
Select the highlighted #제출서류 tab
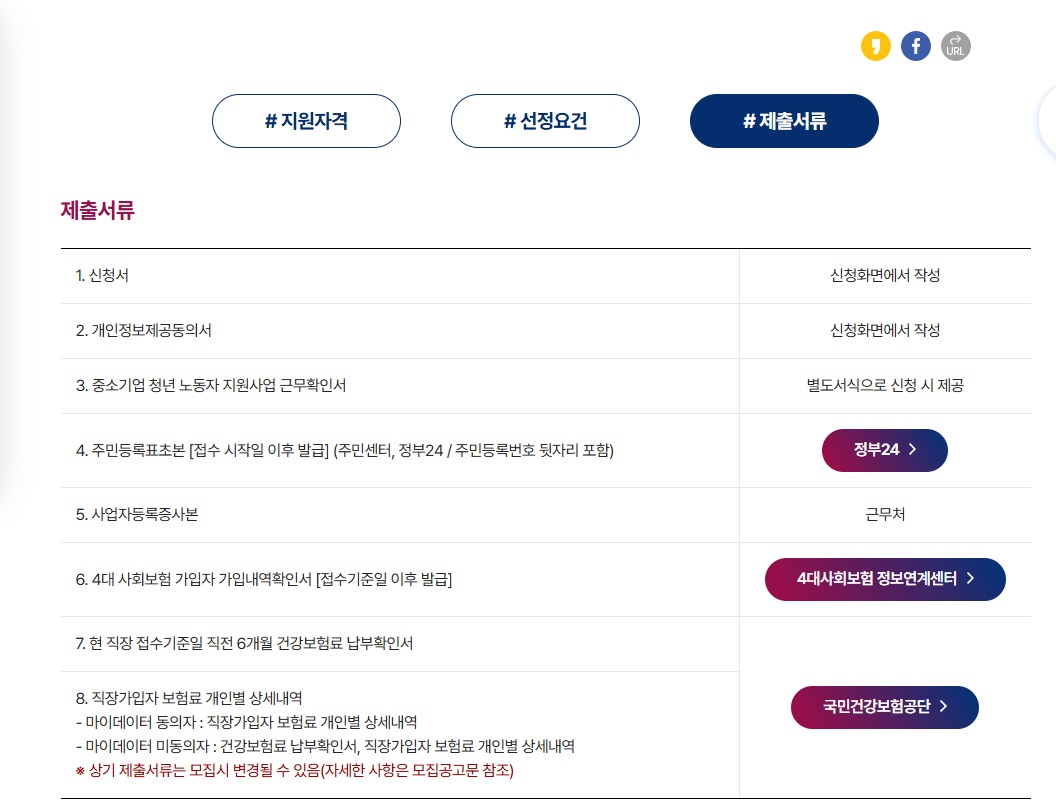point(784,121)
